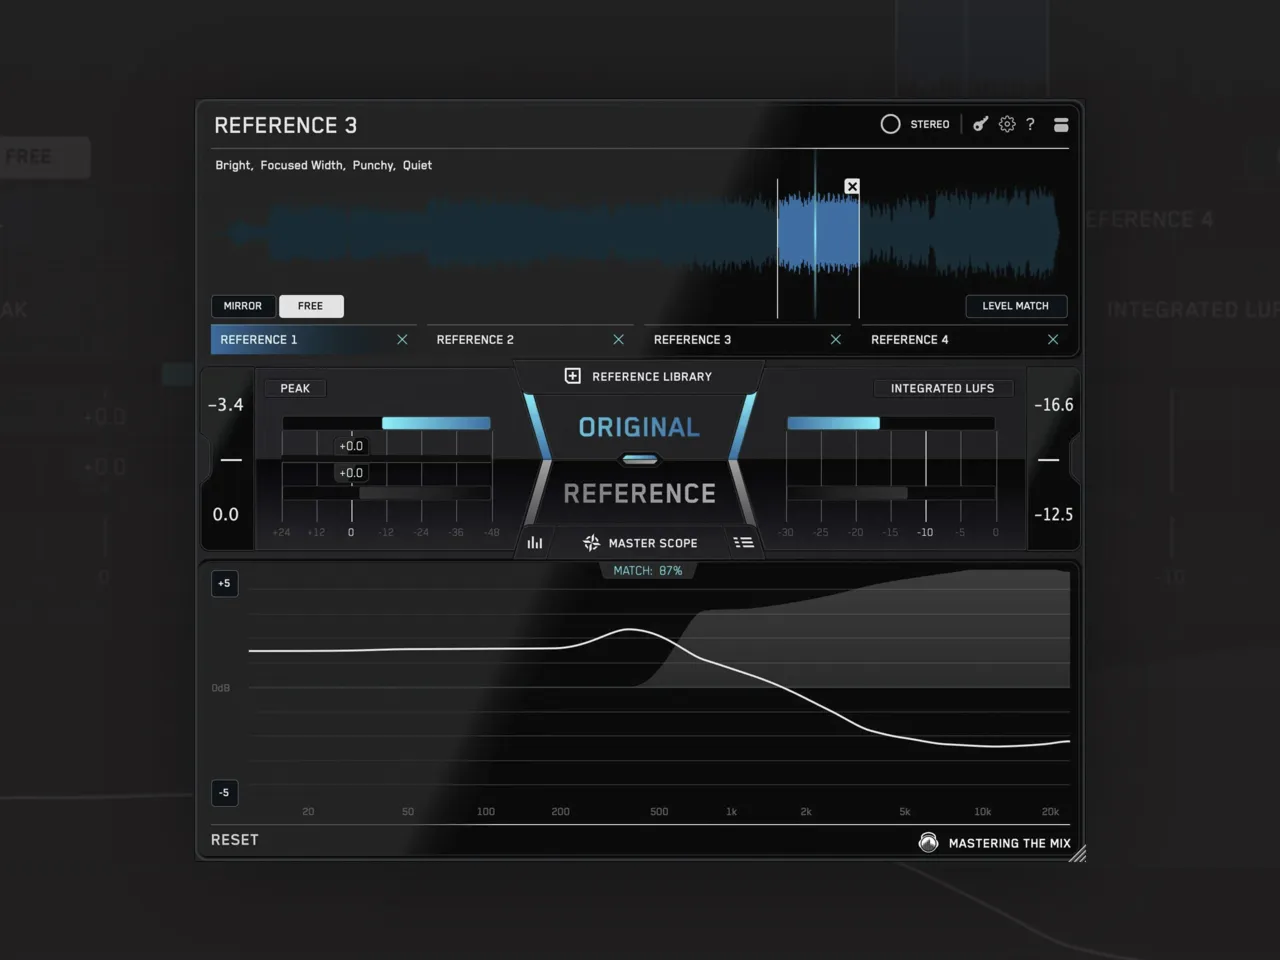The height and width of the screenshot is (960, 1280).
Task: Click the 10k frequency label
Action: pos(983,812)
